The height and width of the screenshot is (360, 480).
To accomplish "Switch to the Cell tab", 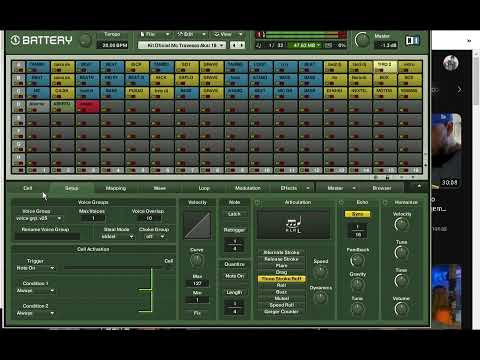I will pos(28,188).
